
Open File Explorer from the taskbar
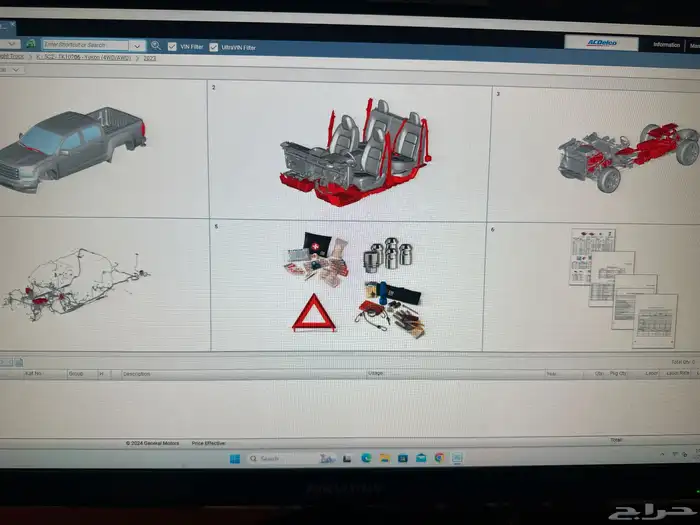[384, 458]
